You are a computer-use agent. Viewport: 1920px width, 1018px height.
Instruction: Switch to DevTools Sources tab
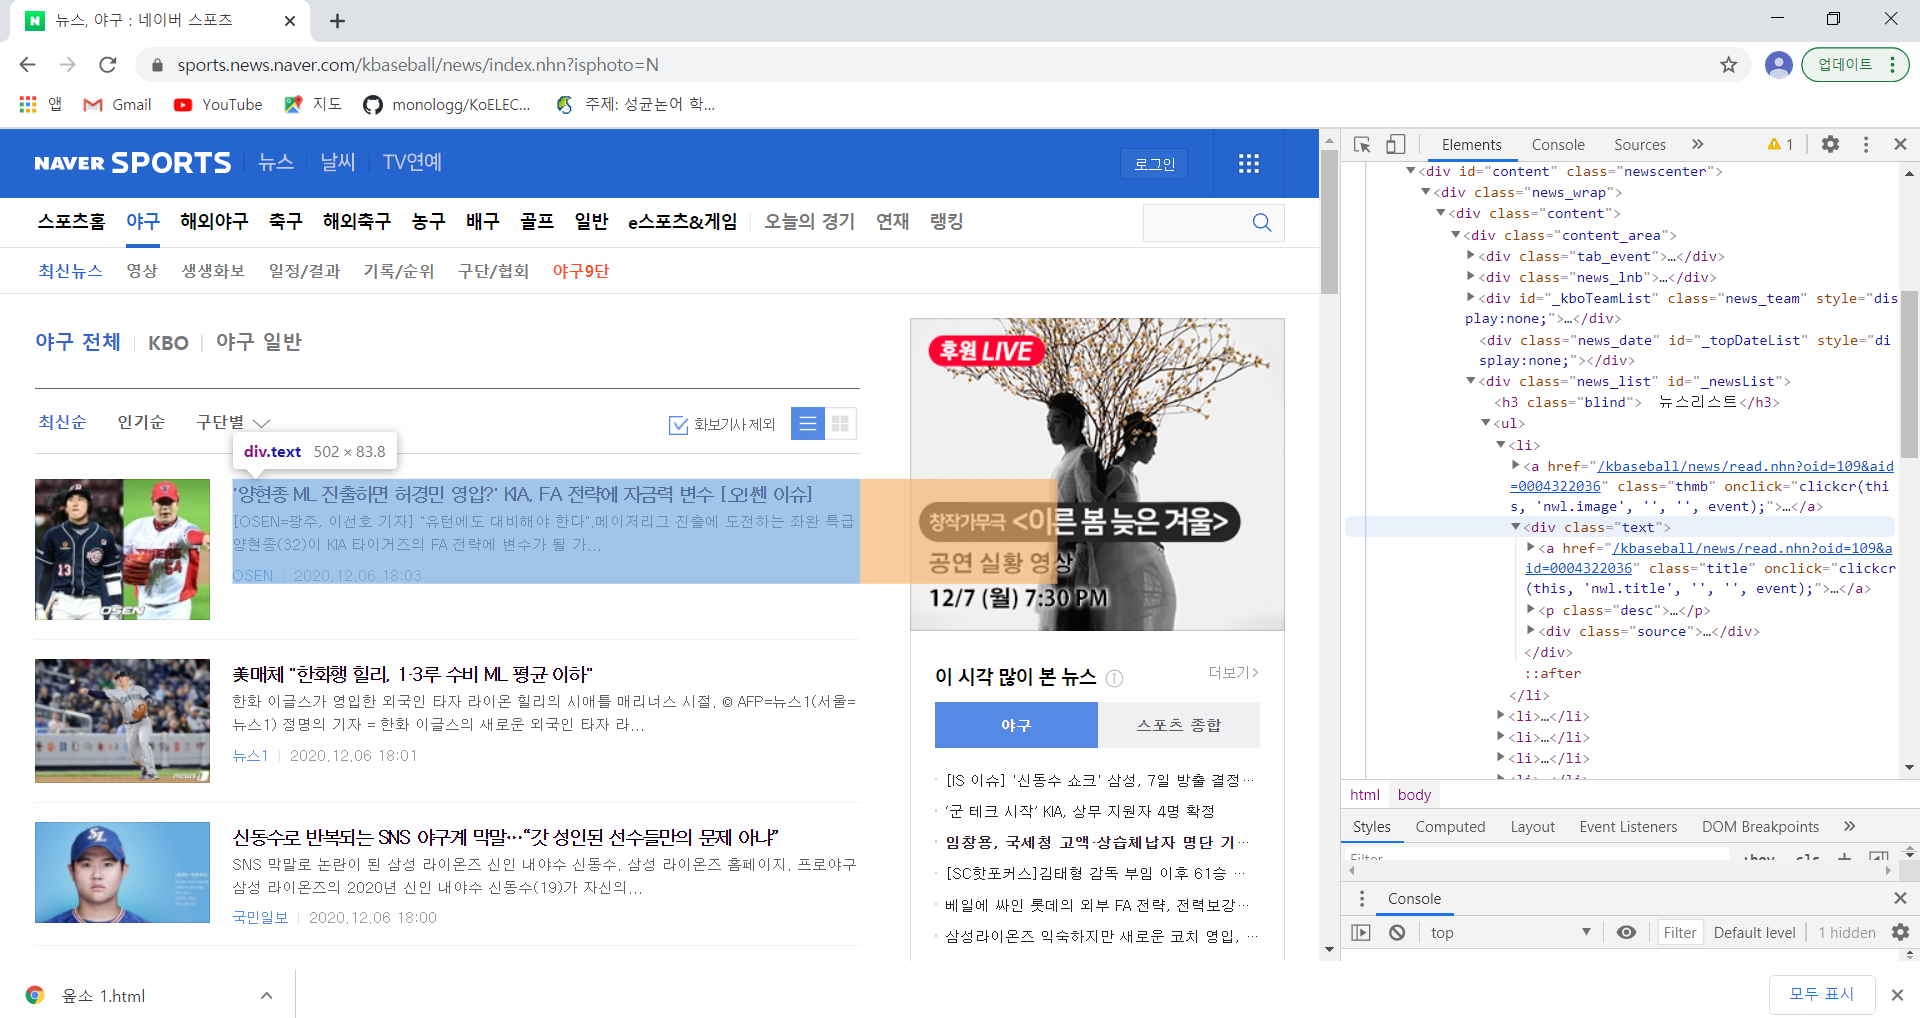click(1640, 144)
